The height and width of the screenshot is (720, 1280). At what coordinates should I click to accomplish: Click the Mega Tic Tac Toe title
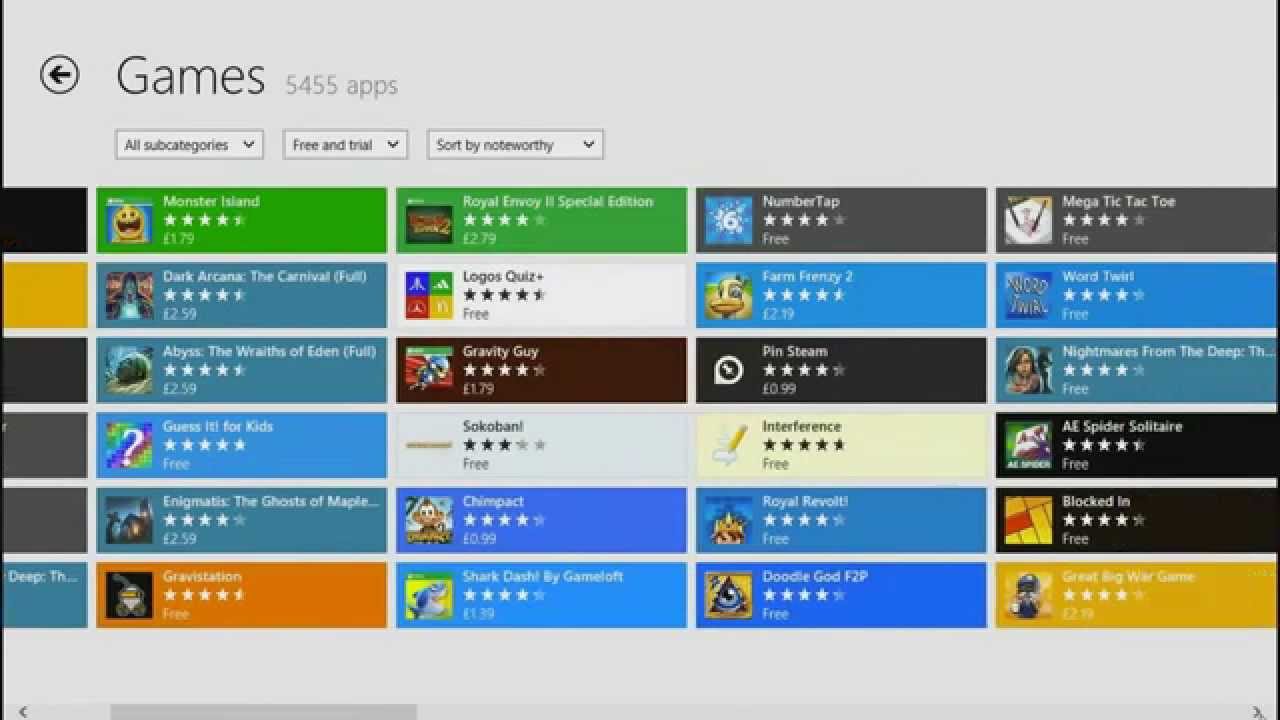tap(1118, 201)
